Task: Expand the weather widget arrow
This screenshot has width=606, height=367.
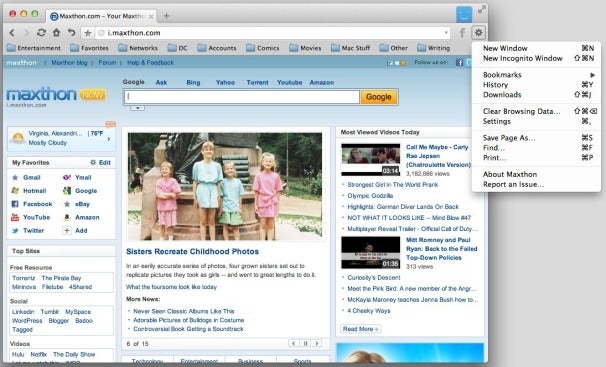Action: pos(109,139)
